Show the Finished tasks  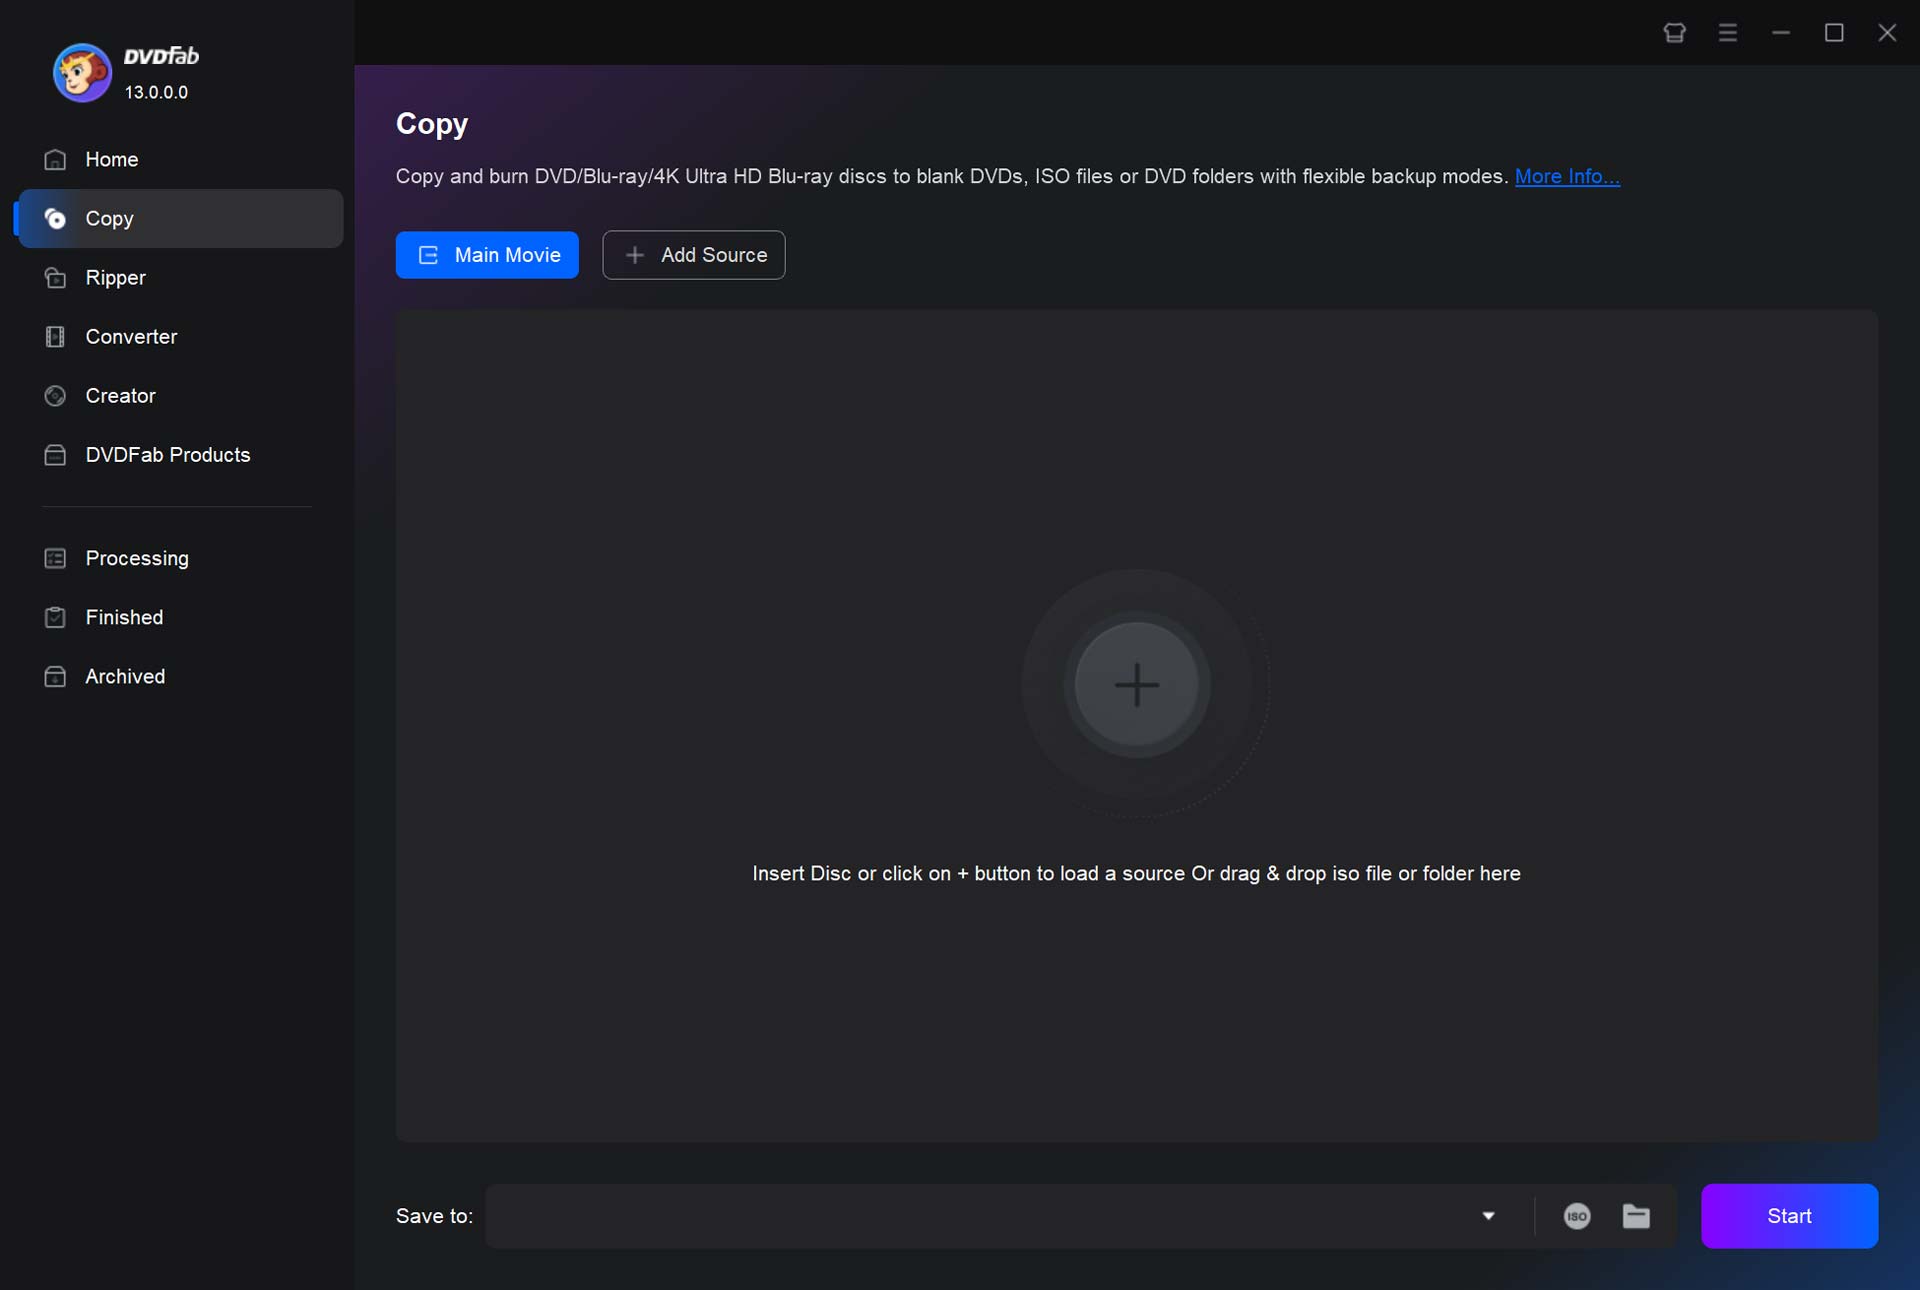point(180,617)
